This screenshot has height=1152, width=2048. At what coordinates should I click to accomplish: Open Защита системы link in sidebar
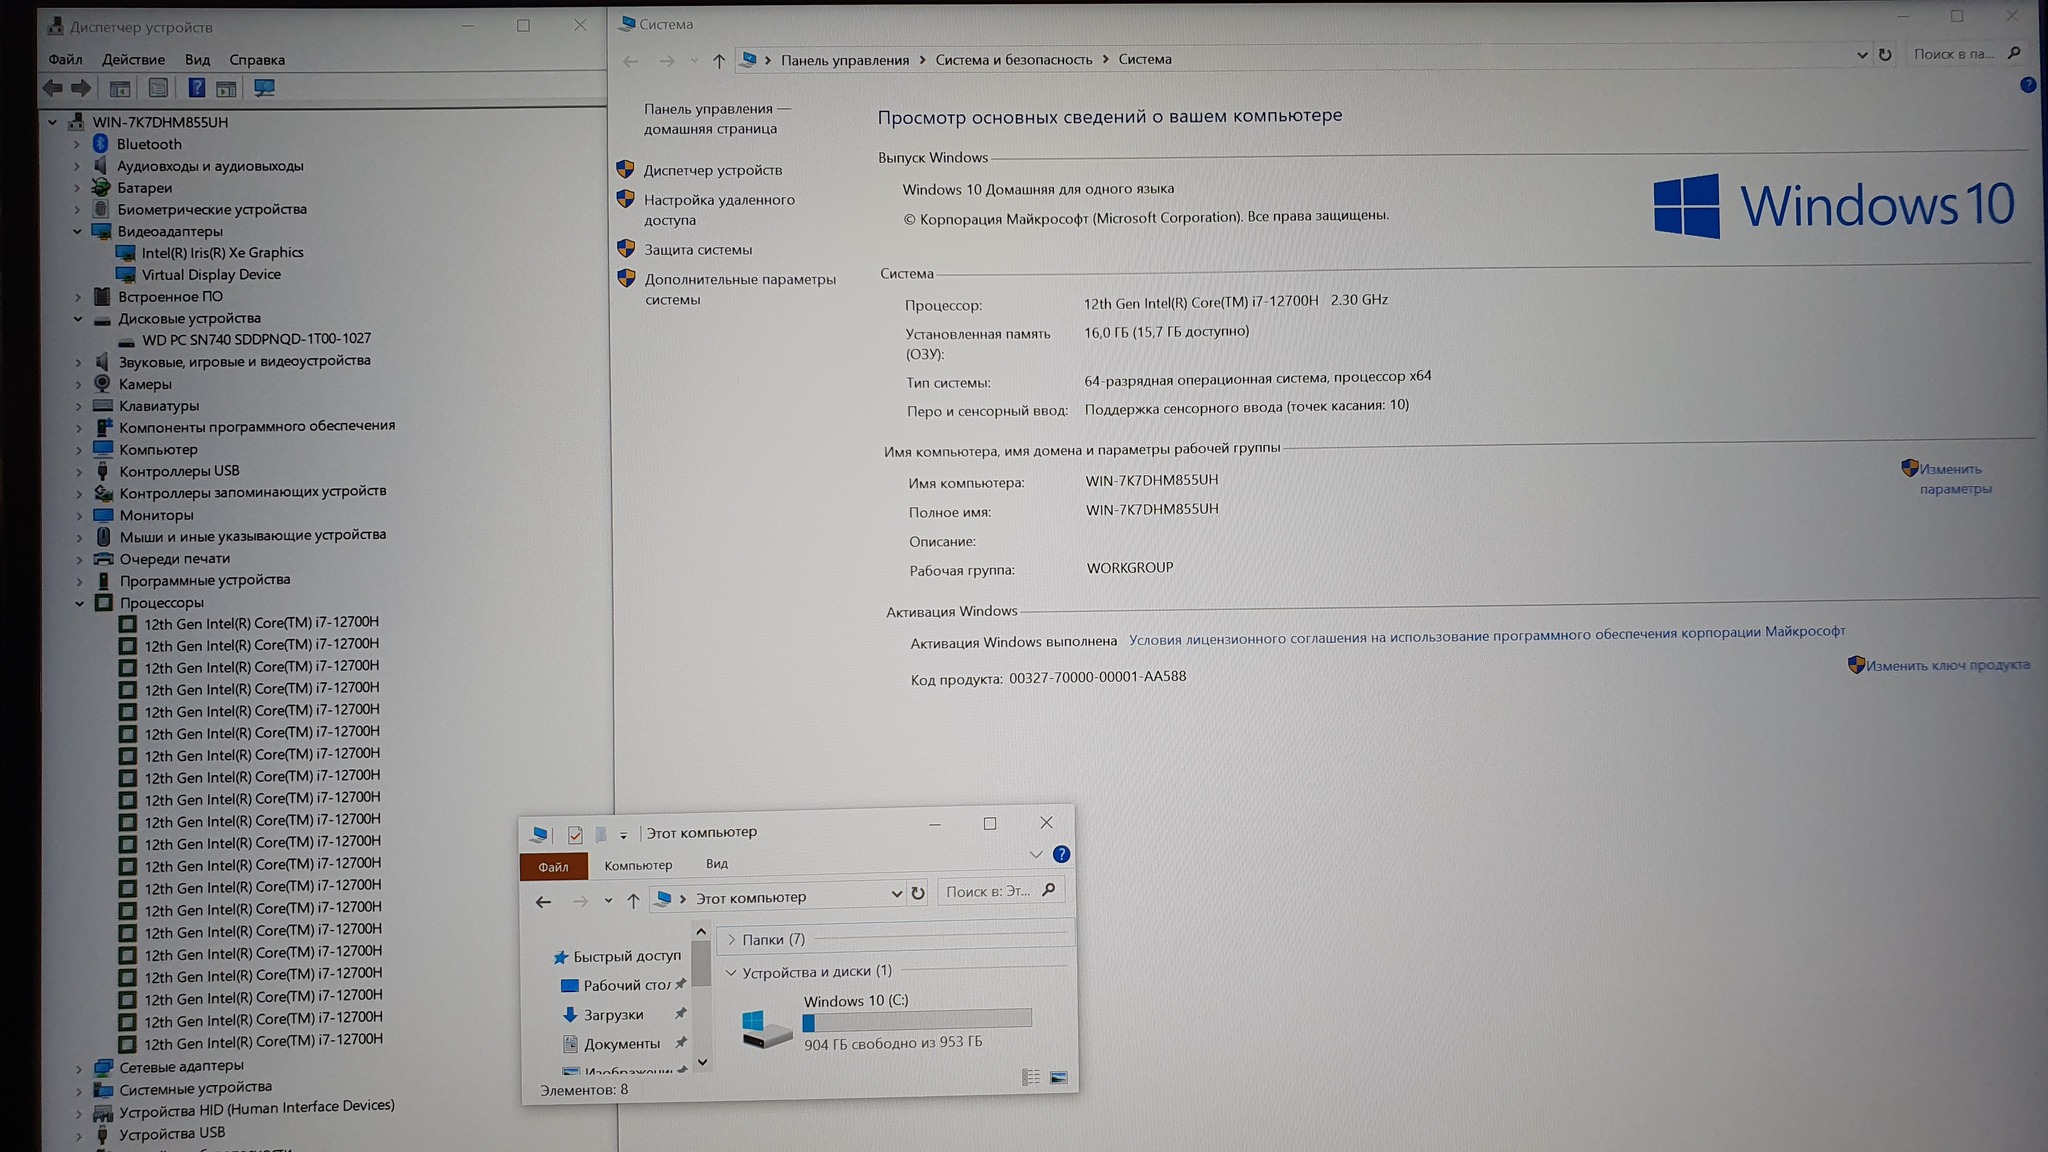click(x=698, y=249)
